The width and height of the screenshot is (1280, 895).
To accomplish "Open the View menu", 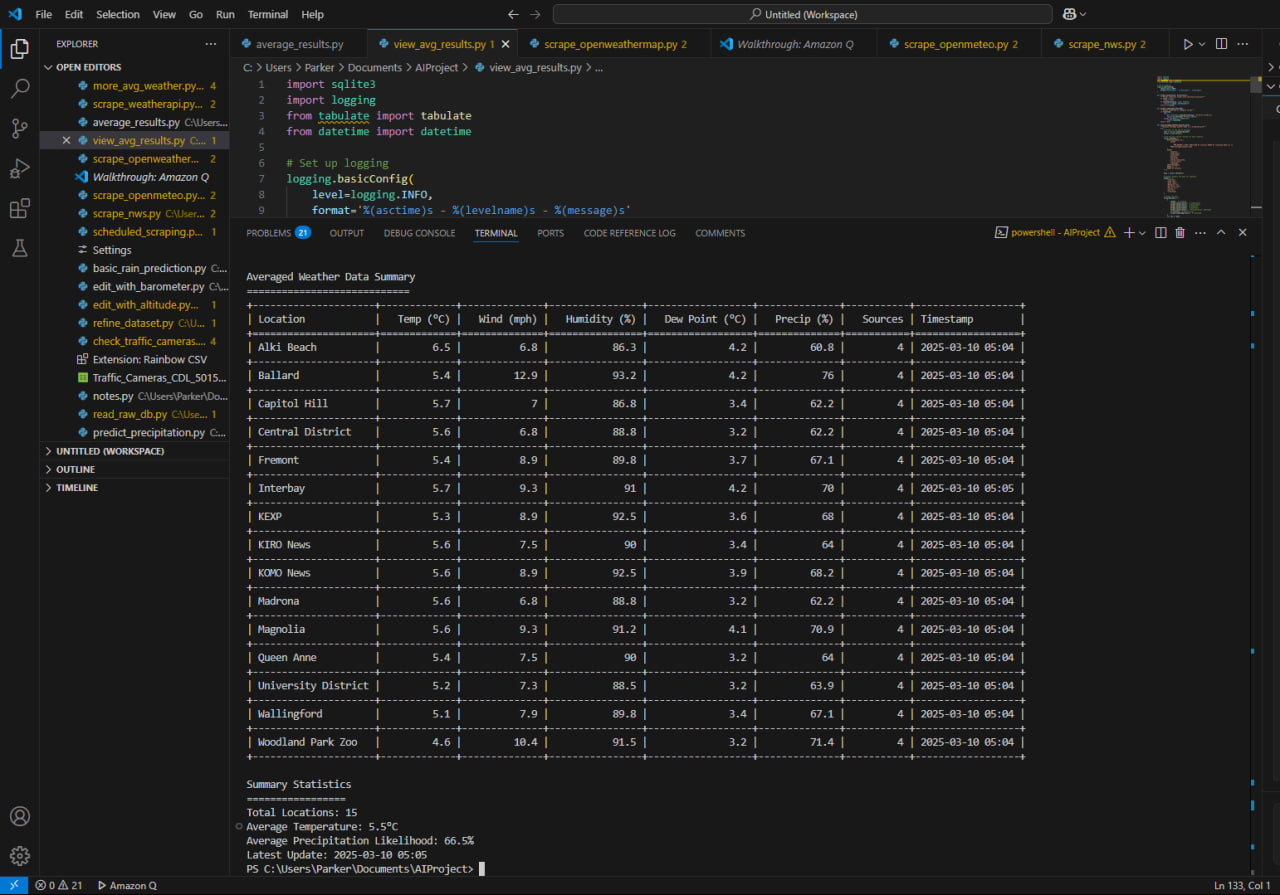I will [164, 14].
